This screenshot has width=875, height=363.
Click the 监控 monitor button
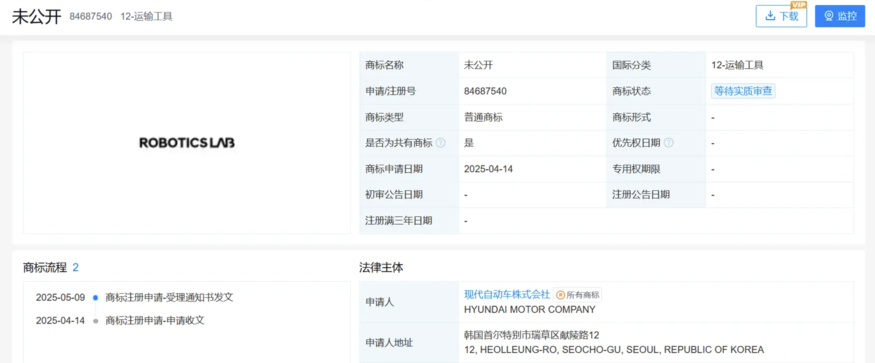pyautogui.click(x=840, y=16)
